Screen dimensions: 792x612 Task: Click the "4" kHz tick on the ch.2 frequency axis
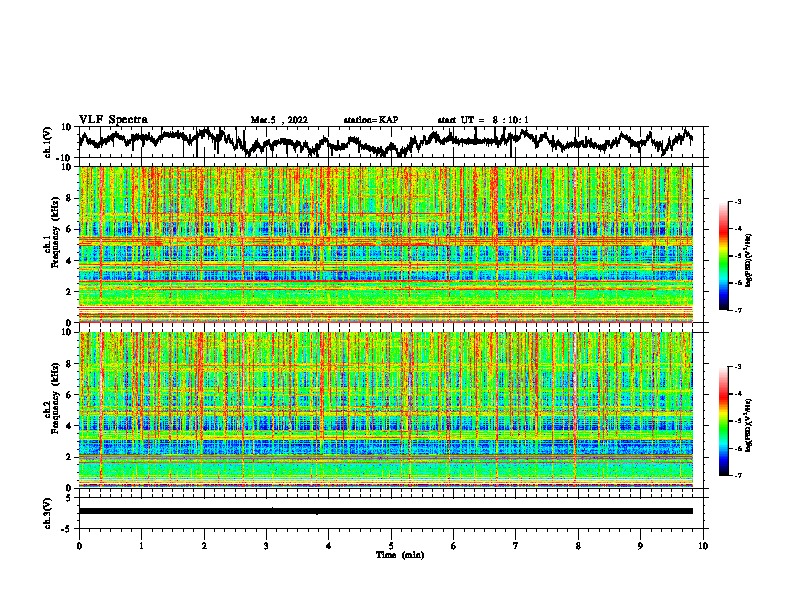coord(69,426)
